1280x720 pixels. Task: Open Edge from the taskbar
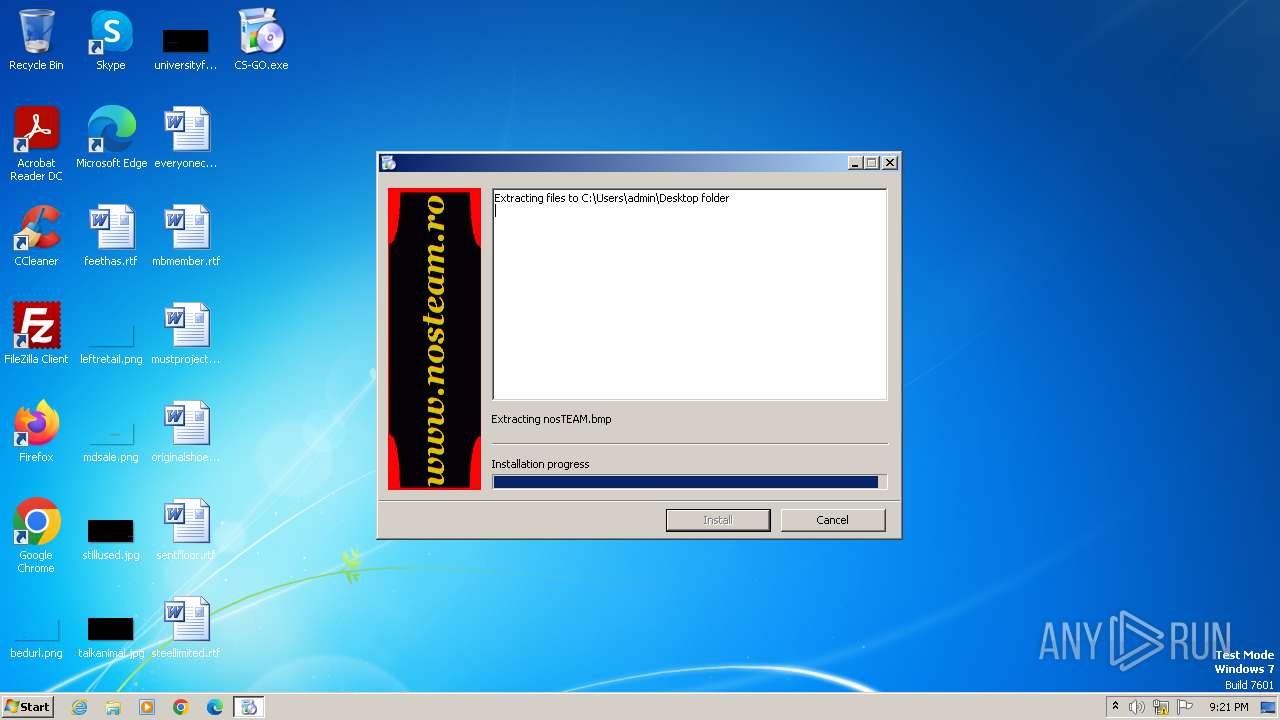click(x=215, y=707)
